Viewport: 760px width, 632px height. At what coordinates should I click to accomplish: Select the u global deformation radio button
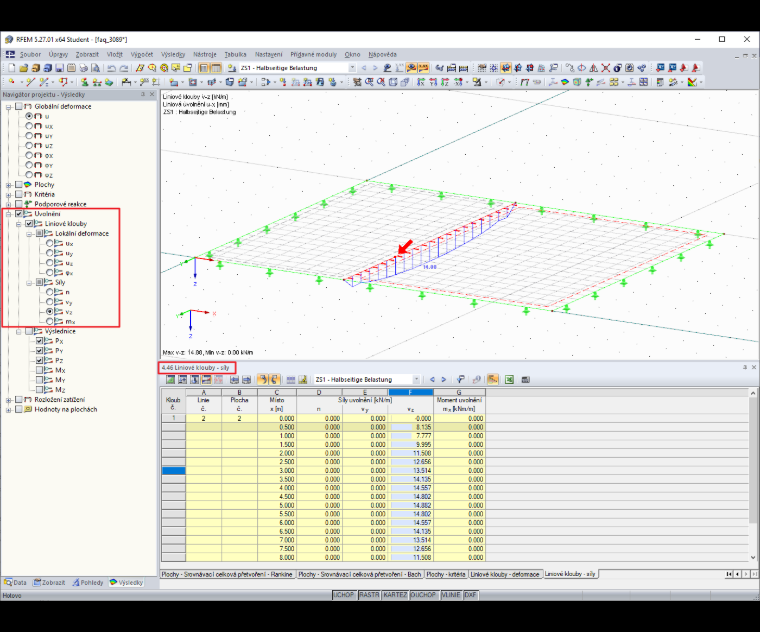tap(29, 116)
